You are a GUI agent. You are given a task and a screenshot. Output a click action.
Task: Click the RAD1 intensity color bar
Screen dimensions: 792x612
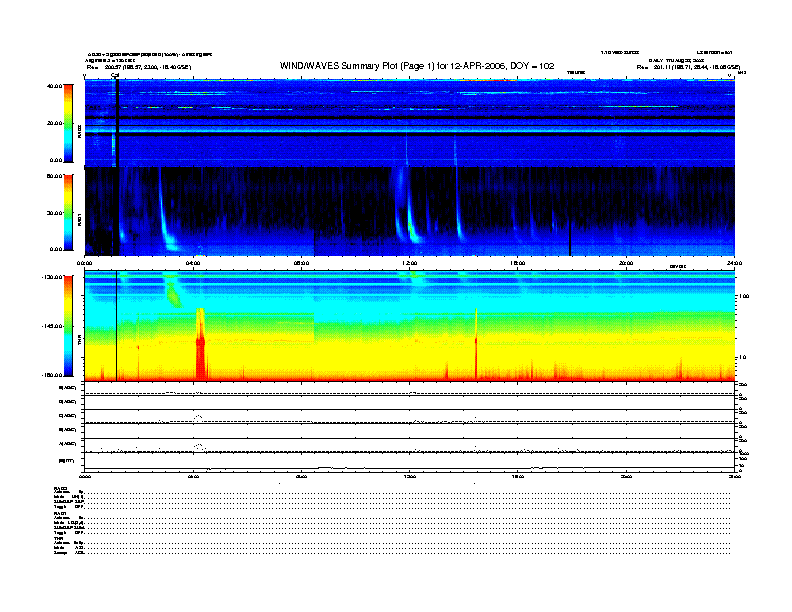68,213
